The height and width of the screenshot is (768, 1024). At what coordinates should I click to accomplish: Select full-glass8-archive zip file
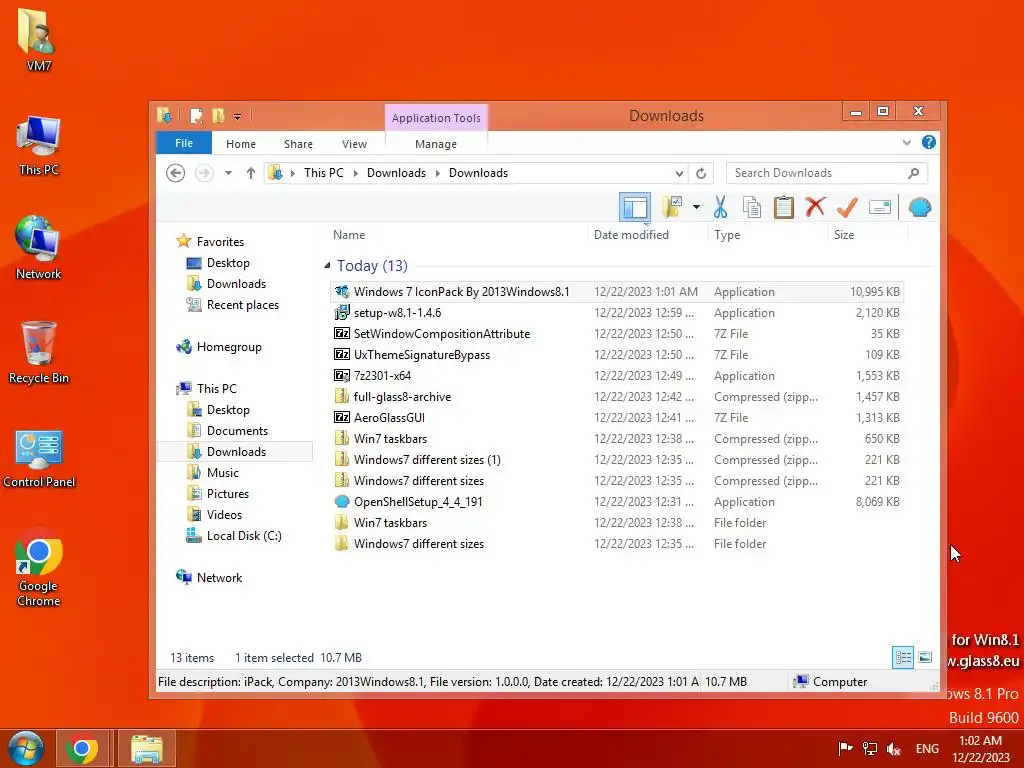[x=617, y=396]
